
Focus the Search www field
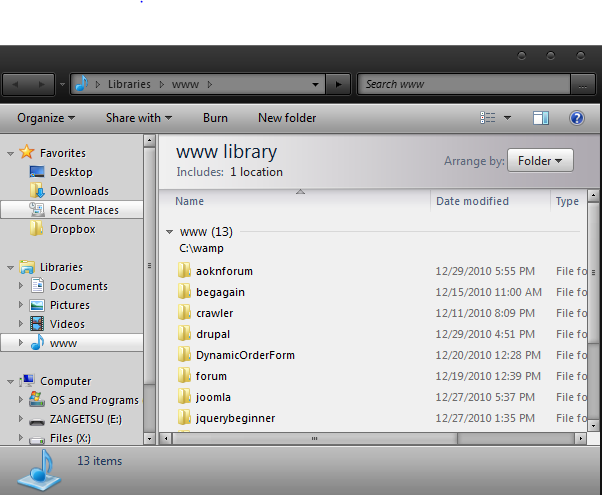(x=464, y=84)
